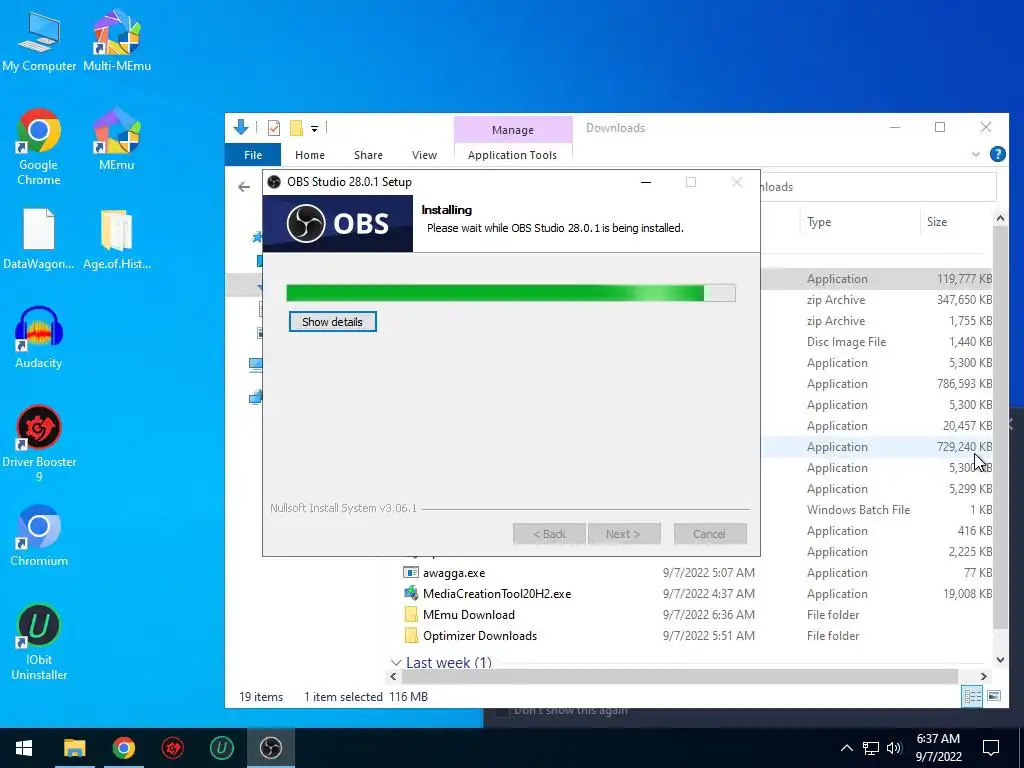
Task: Select the row sized 786,593 KB
Action: (x=877, y=384)
